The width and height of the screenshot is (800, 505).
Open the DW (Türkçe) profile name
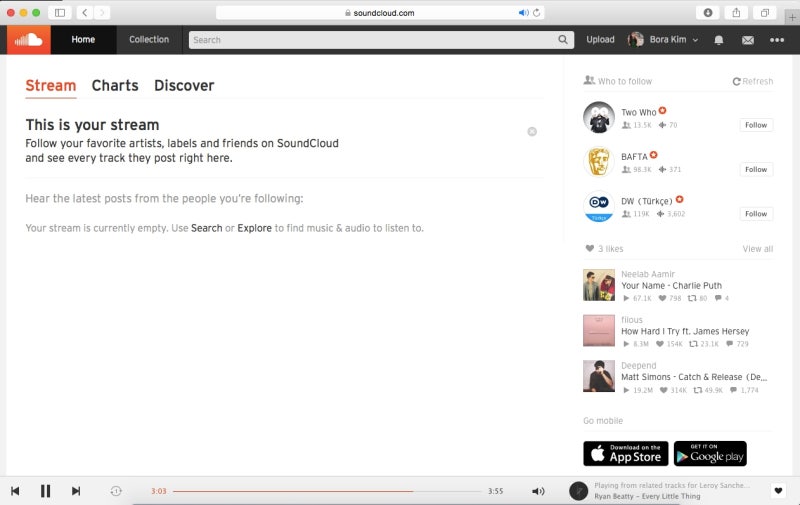point(647,201)
